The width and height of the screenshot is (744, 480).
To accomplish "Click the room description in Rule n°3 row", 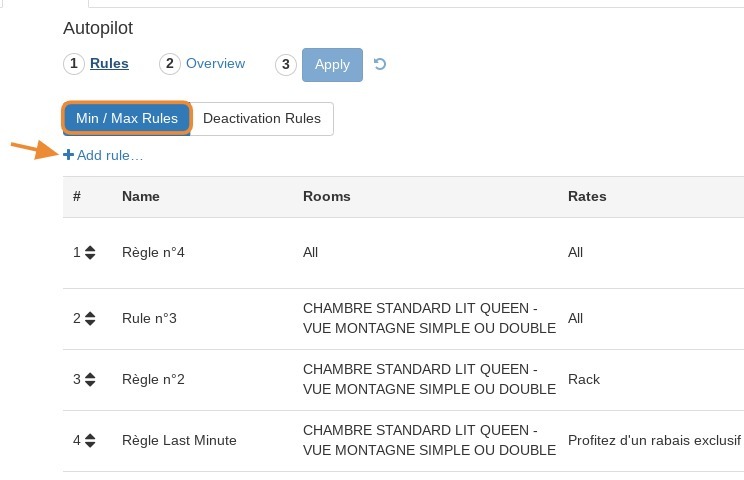I will click(429, 318).
